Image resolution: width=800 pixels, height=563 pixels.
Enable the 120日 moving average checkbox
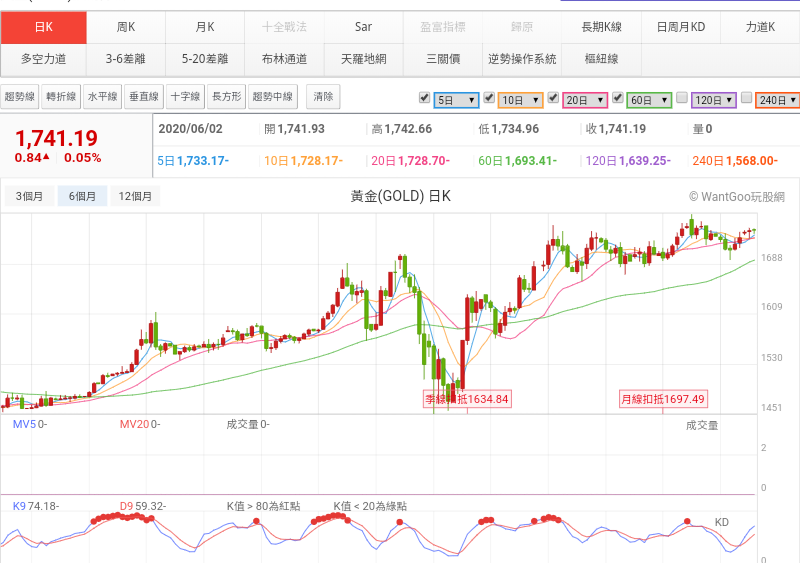click(x=681, y=98)
